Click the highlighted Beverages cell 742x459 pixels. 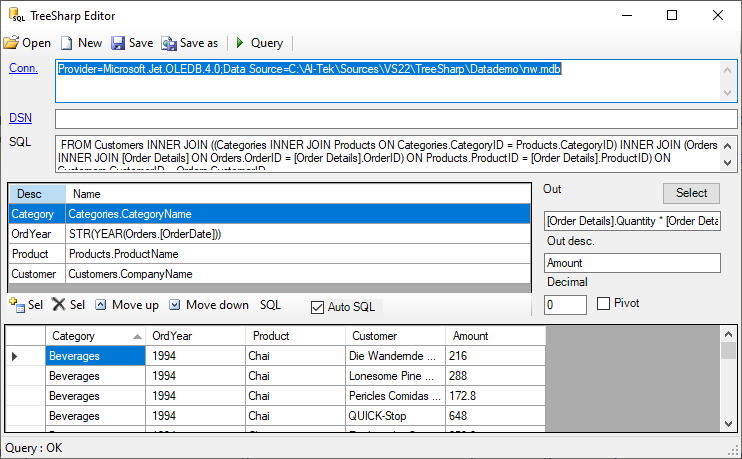96,356
